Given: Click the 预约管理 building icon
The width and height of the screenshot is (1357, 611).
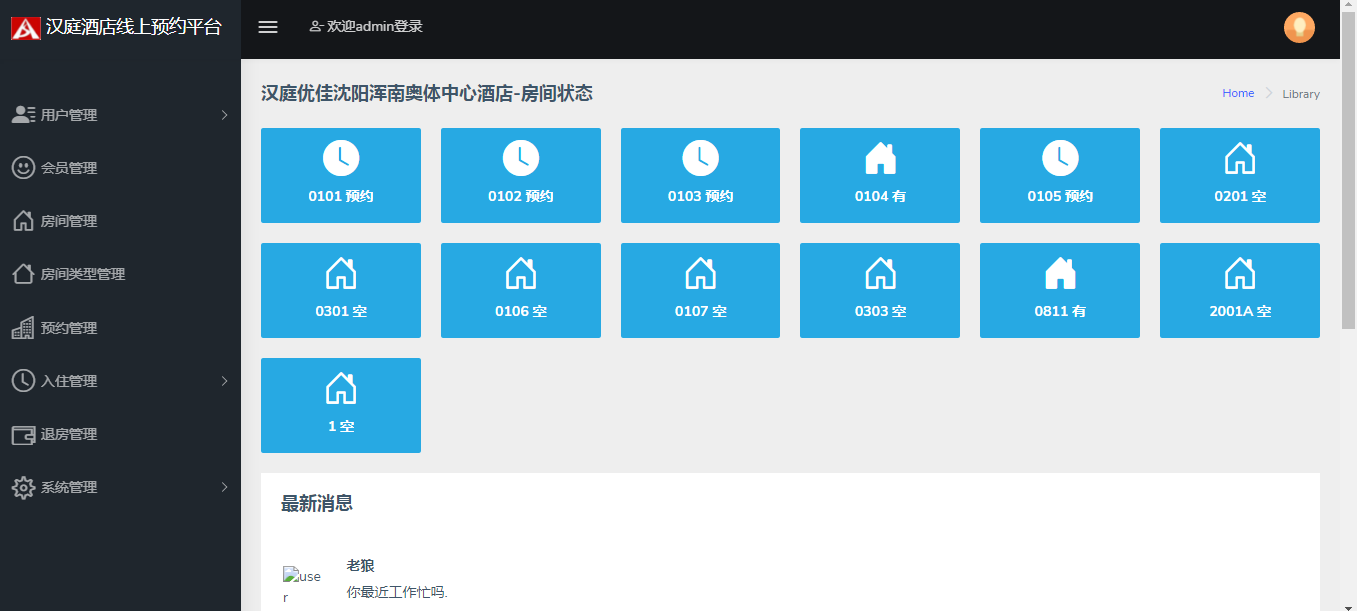Looking at the screenshot, I should point(23,327).
